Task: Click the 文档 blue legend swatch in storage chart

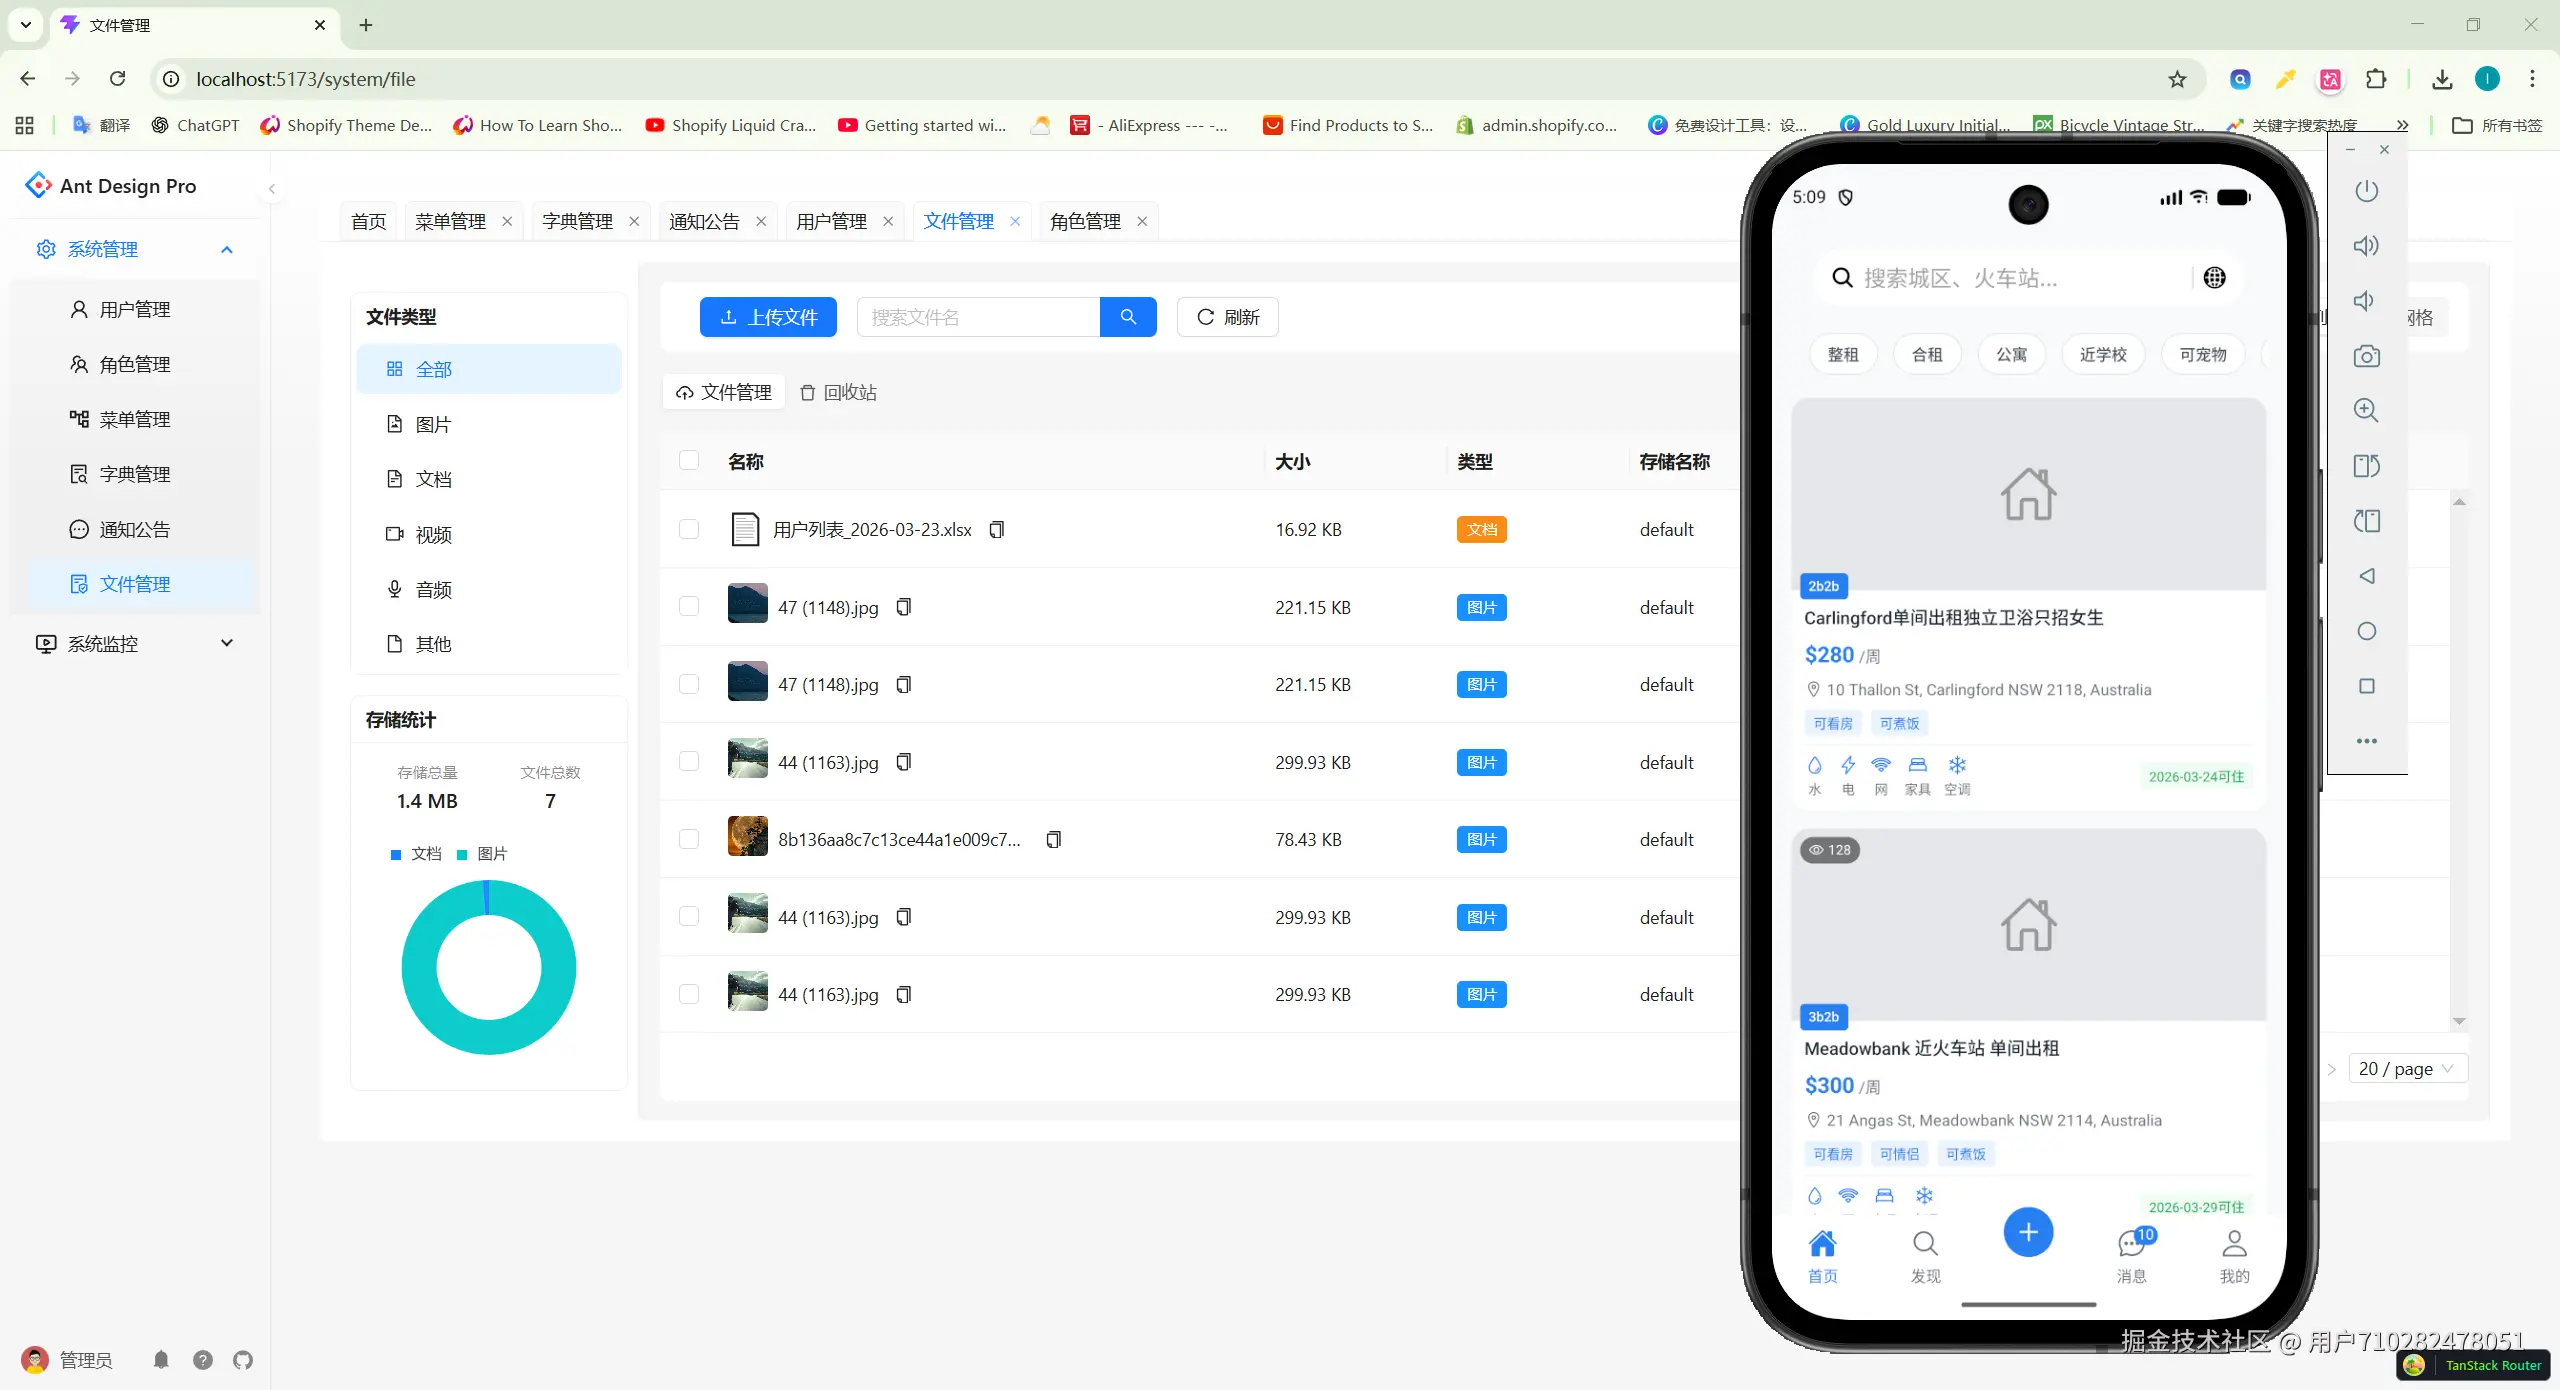Action: coord(394,854)
